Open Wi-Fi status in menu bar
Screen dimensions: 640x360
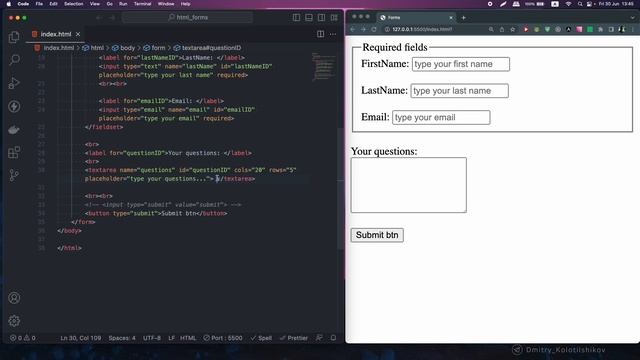pyautogui.click(x=568, y=4)
